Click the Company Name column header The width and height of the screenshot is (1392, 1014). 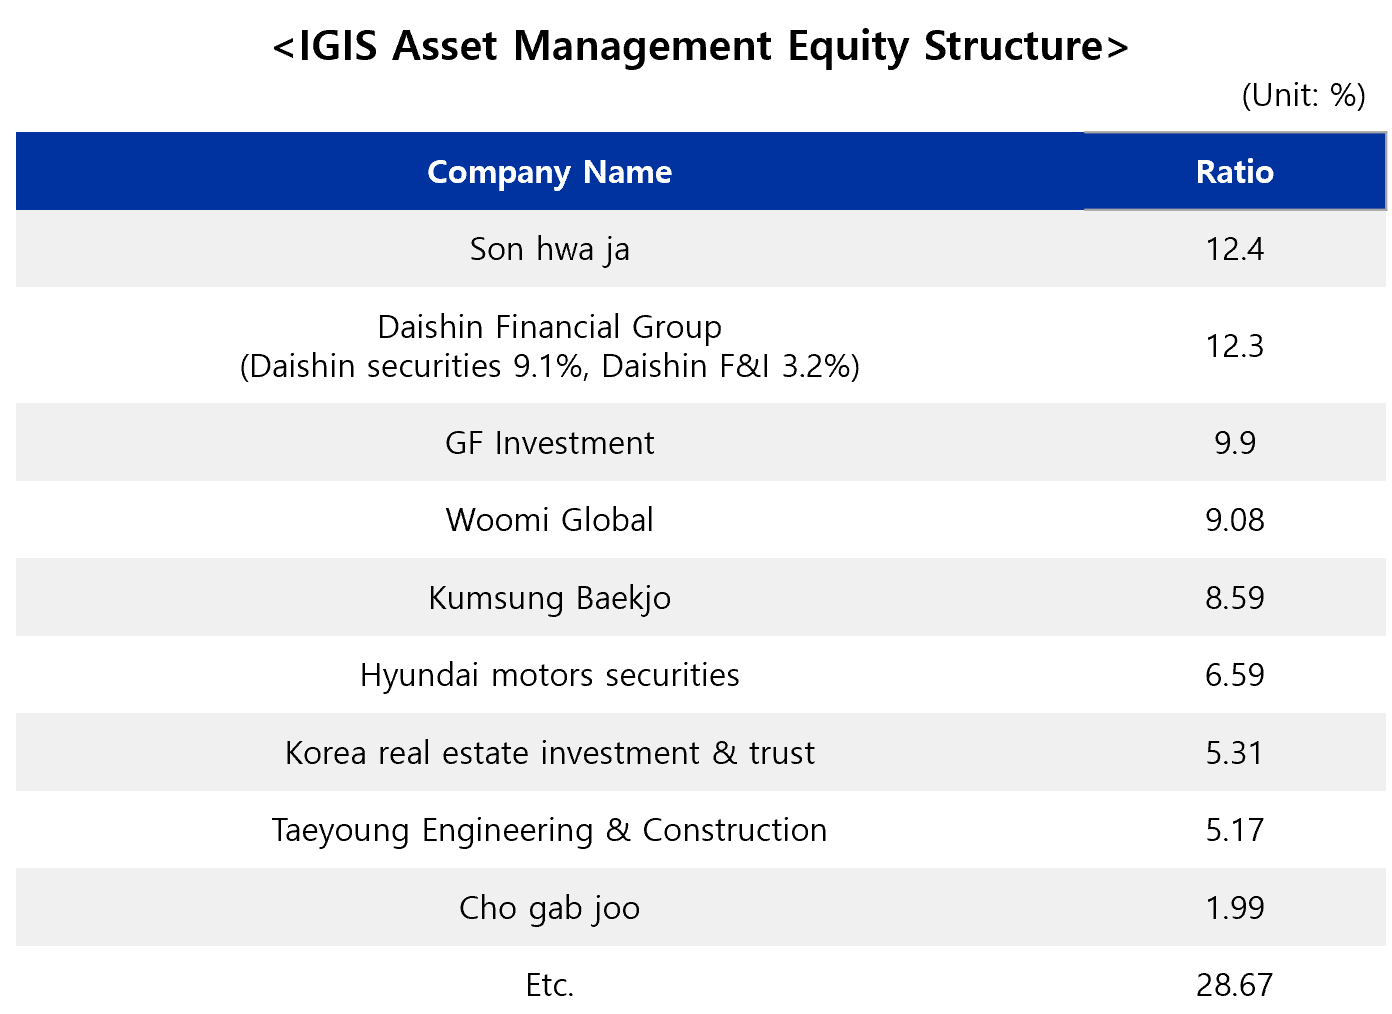click(549, 171)
